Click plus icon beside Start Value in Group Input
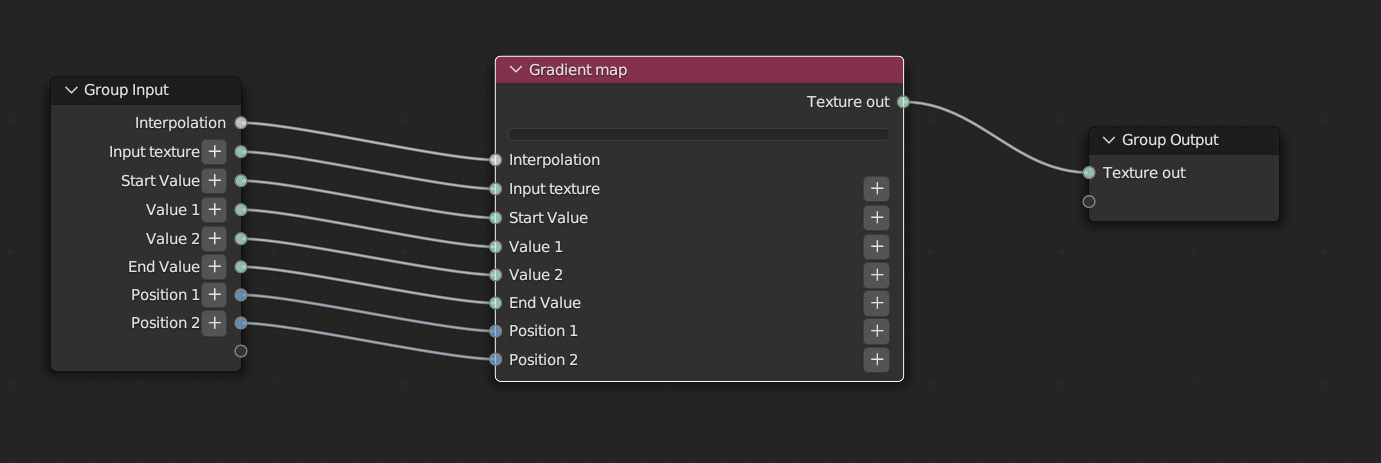The image size is (1381, 463). 214,181
